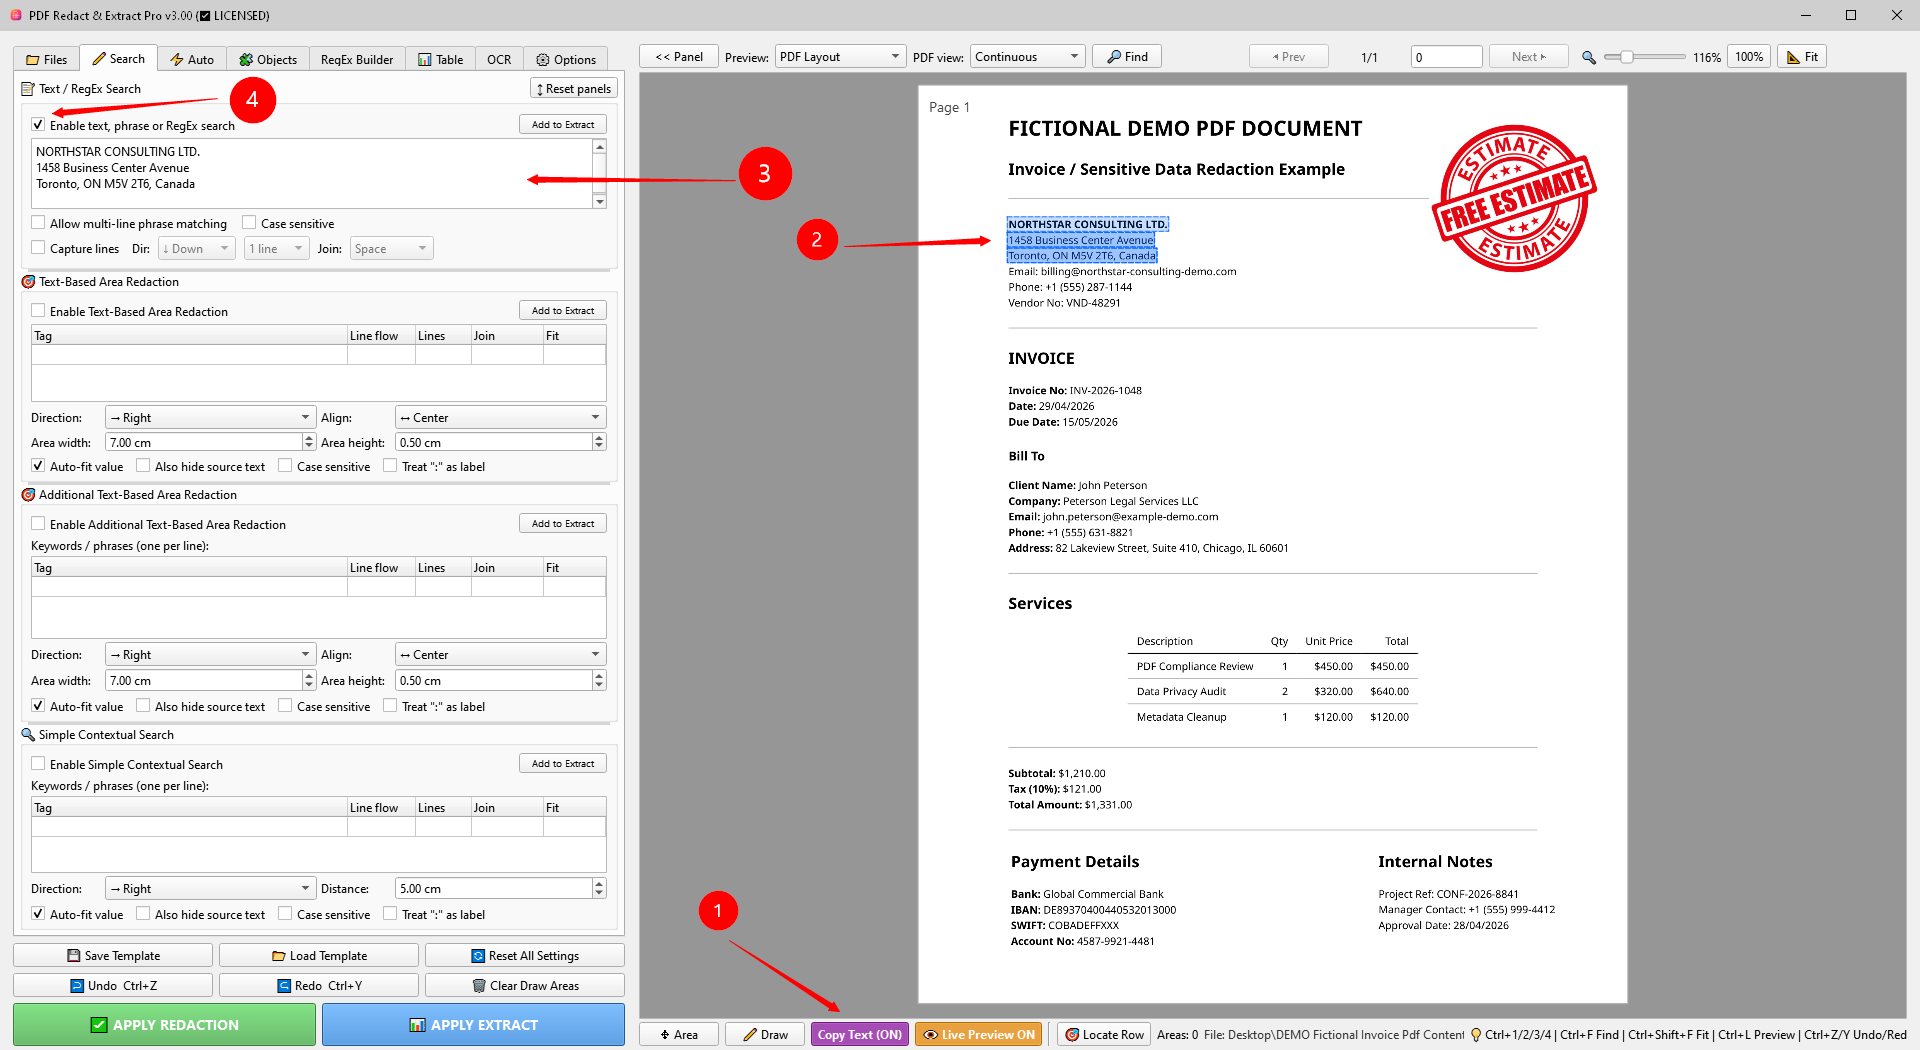Viewport: 1920px width, 1050px height.
Task: Click the zoom magnifier icon
Action: coord(1588,57)
